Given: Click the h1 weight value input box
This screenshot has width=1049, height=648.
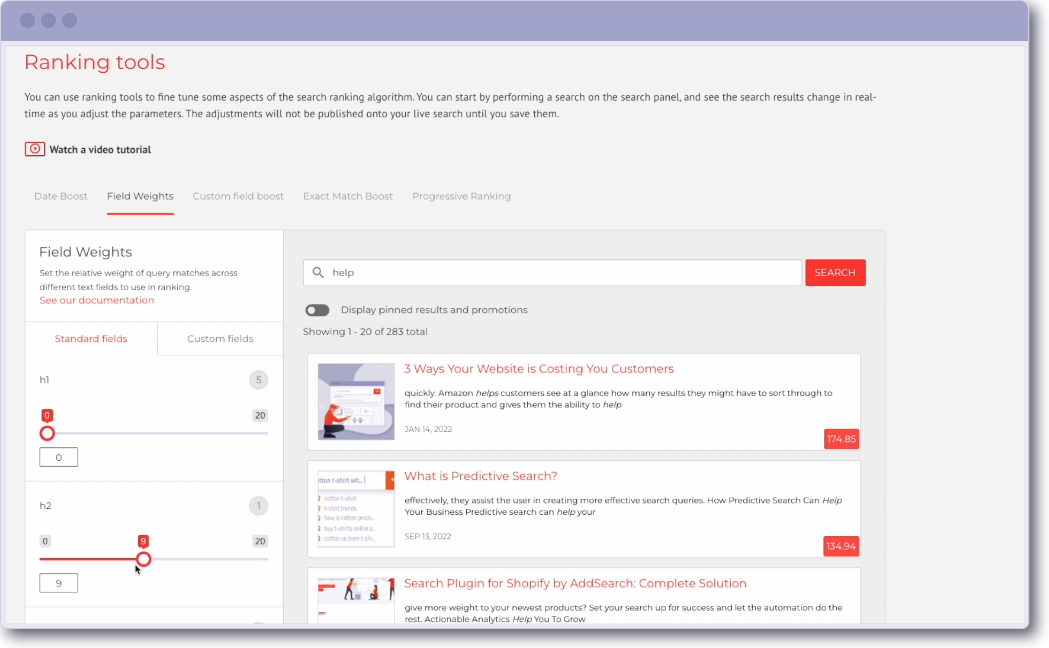Looking at the screenshot, I should (x=58, y=457).
